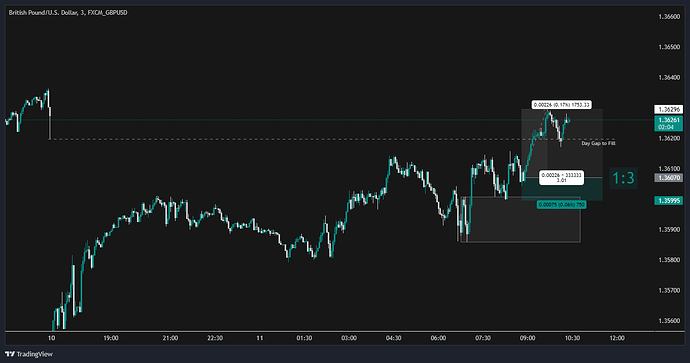Select the 1.36600 price axis label
This screenshot has width=690, height=363.
[669, 17]
